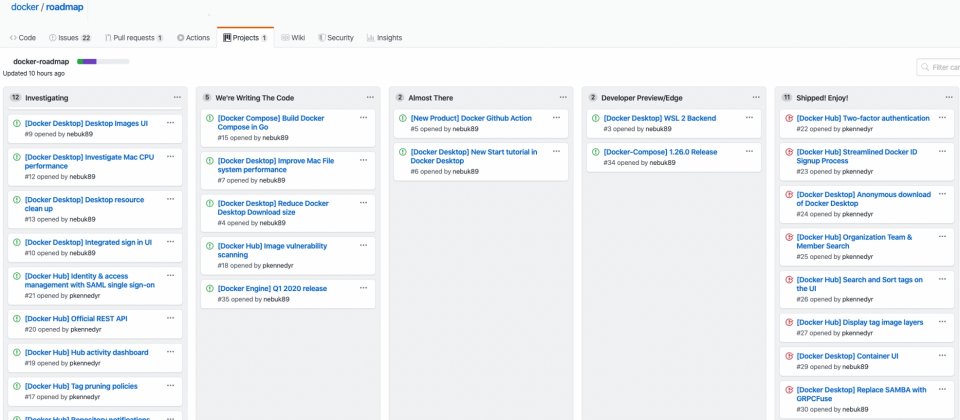
Task: Open the Actions tab
Action: pos(193,37)
